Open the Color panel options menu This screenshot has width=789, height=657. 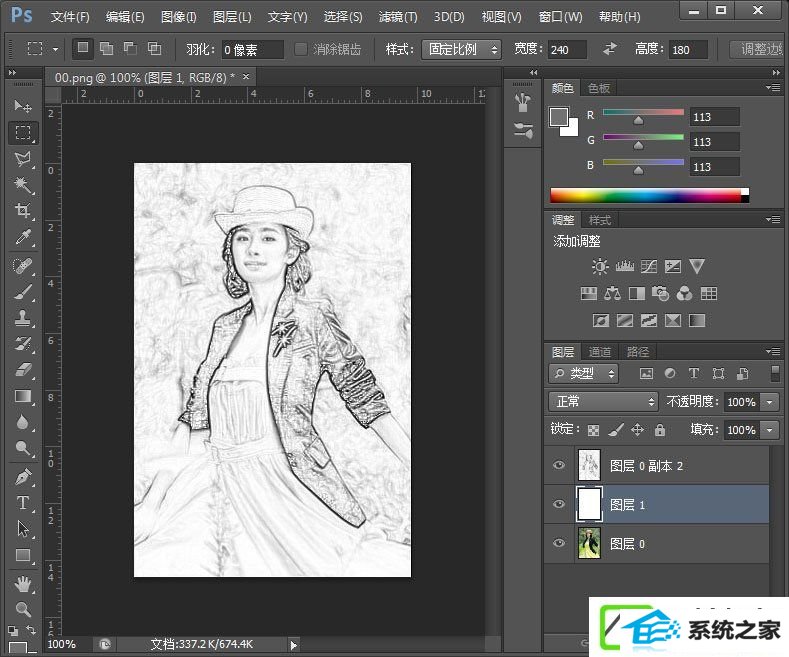tap(773, 88)
